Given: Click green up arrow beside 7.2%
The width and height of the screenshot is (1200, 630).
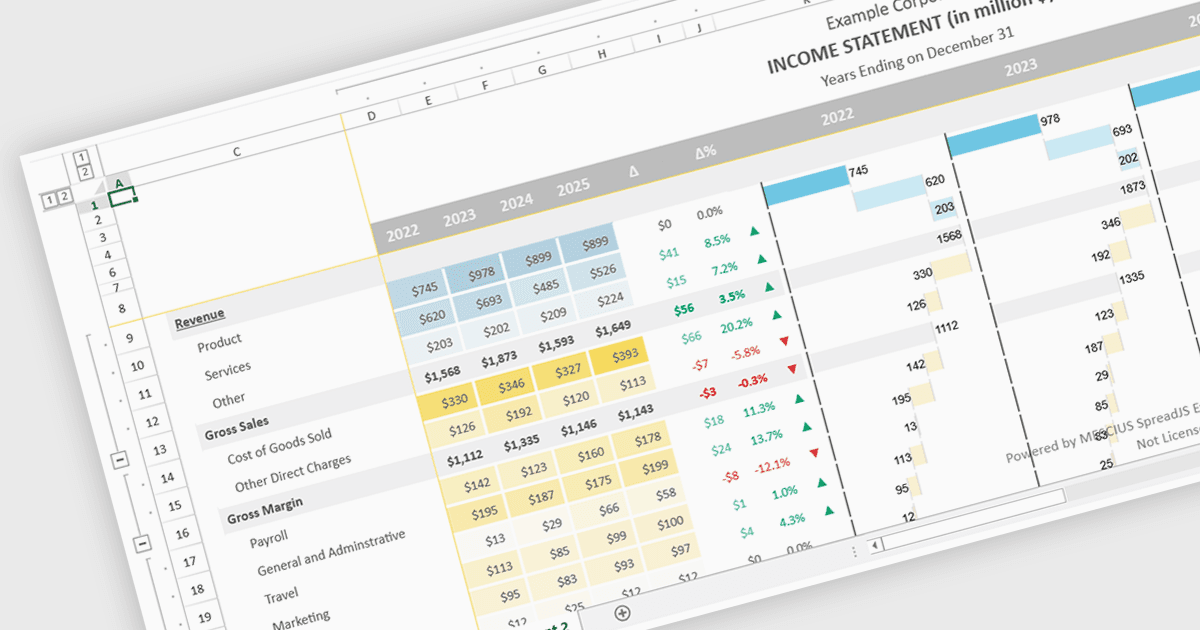Looking at the screenshot, I should pyautogui.click(x=762, y=259).
